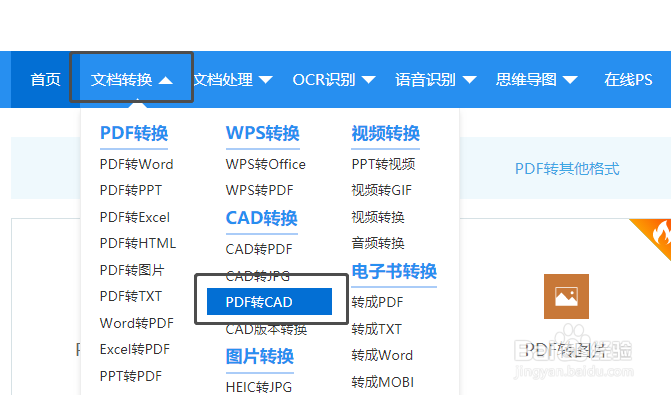This screenshot has width=671, height=395.
Task: Choose PDF转TXT from the menu
Action: (x=131, y=296)
